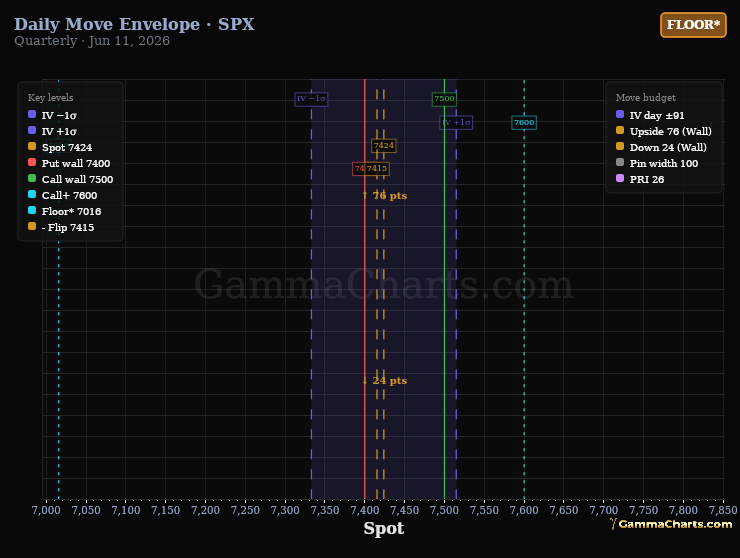
Task: Select the 'Pin width 100' budget entry
Action: 664,163
